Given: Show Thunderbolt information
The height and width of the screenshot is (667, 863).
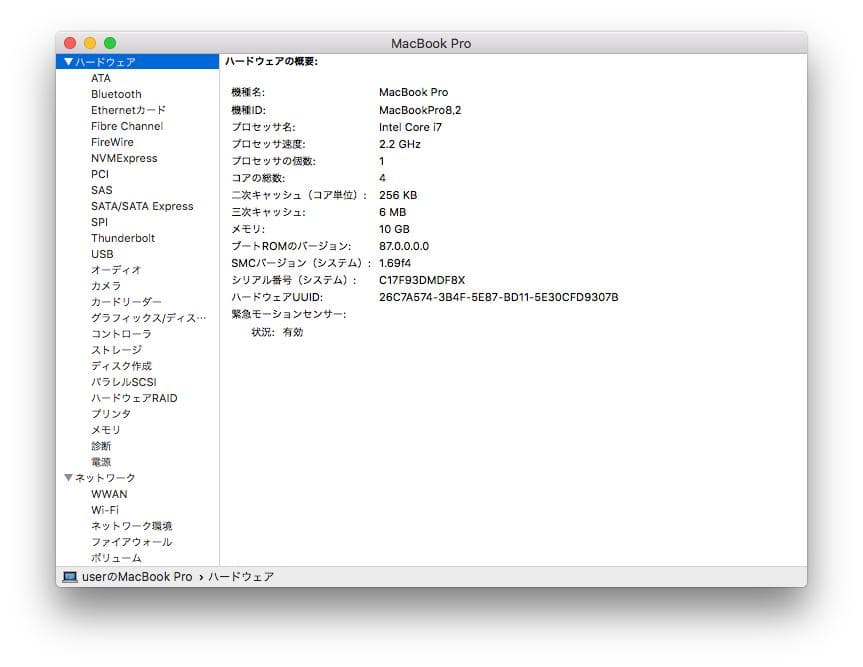Looking at the screenshot, I should (x=123, y=238).
